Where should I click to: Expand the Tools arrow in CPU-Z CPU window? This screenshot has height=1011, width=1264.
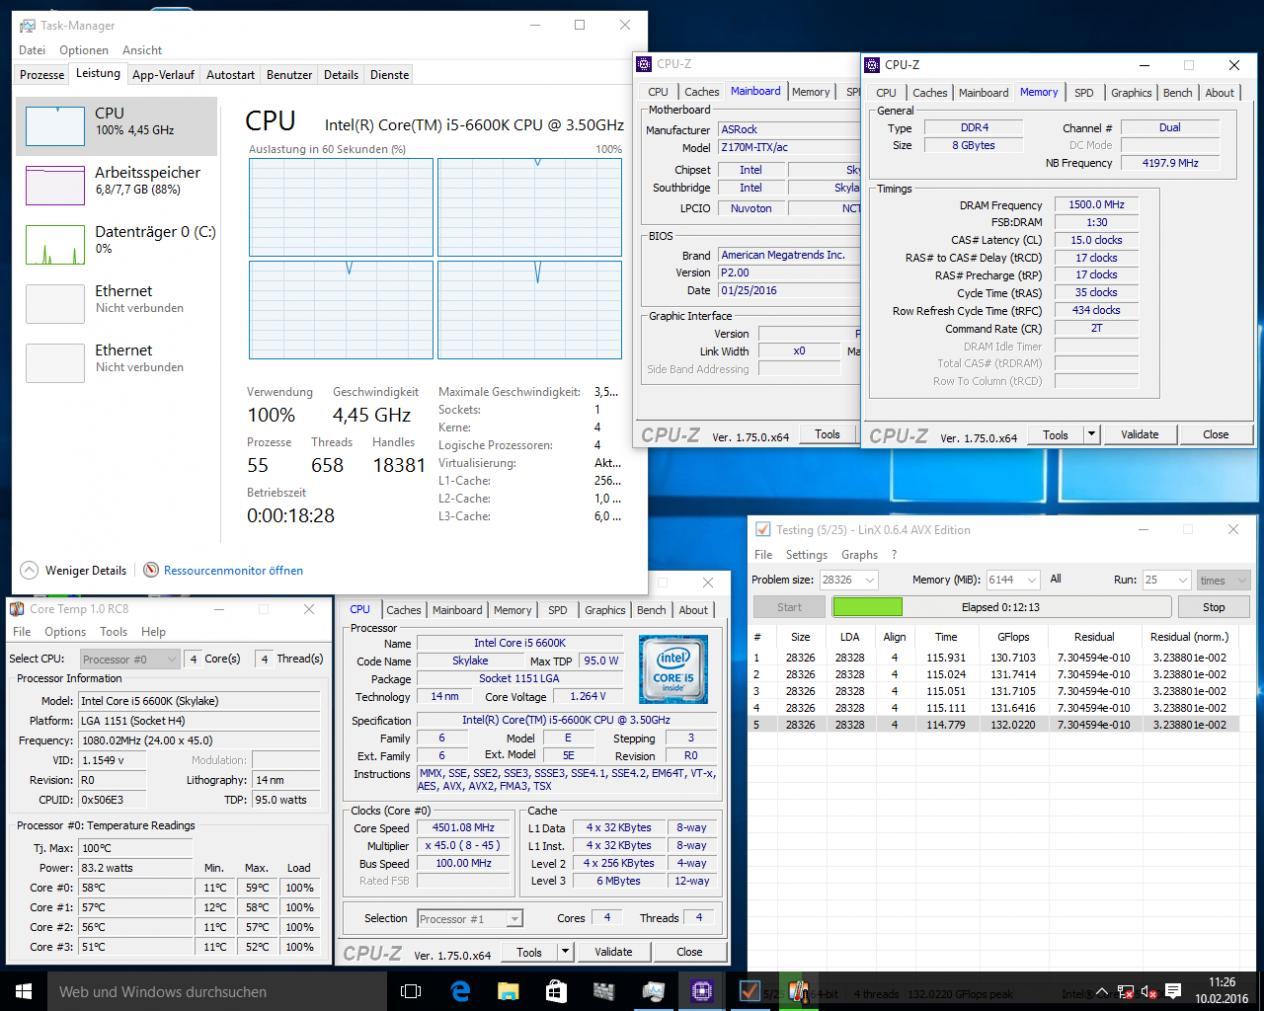tap(565, 952)
